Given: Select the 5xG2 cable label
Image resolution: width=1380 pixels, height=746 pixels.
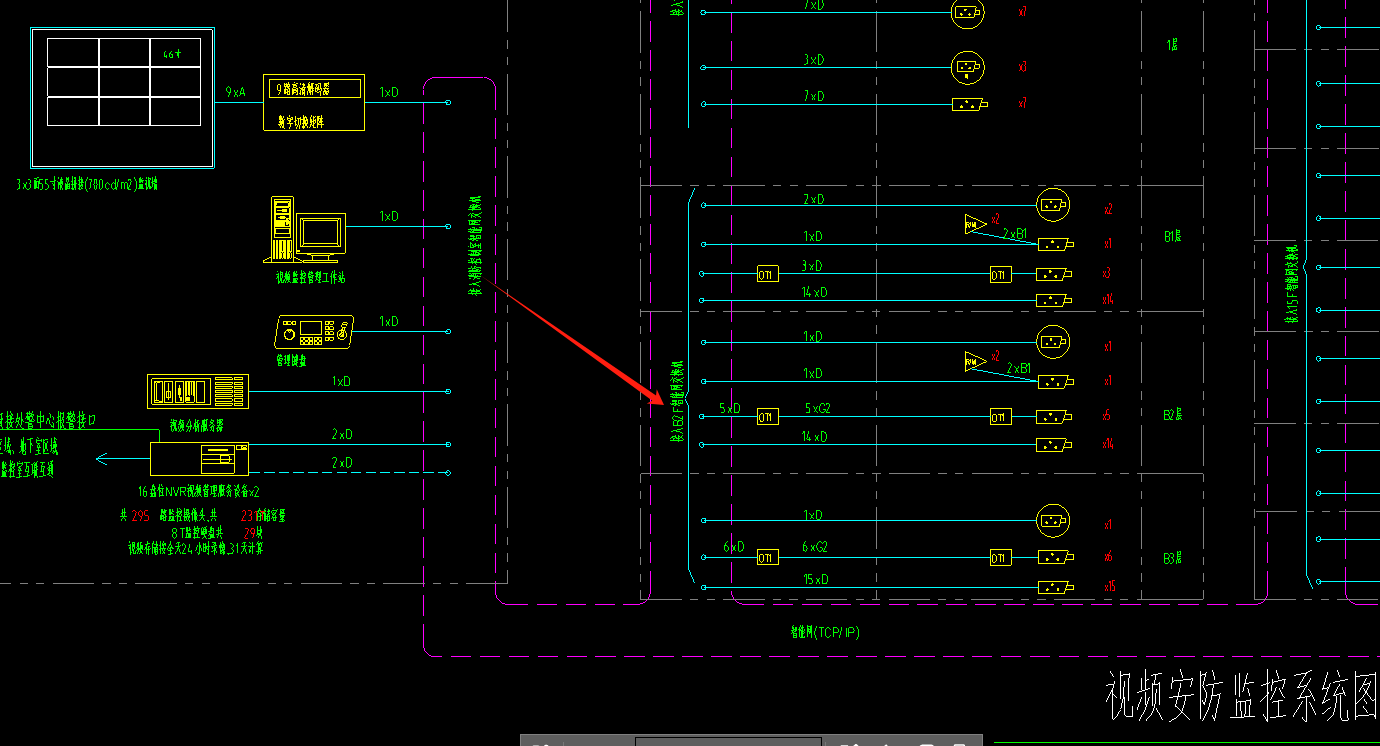Looking at the screenshot, I should click(816, 408).
